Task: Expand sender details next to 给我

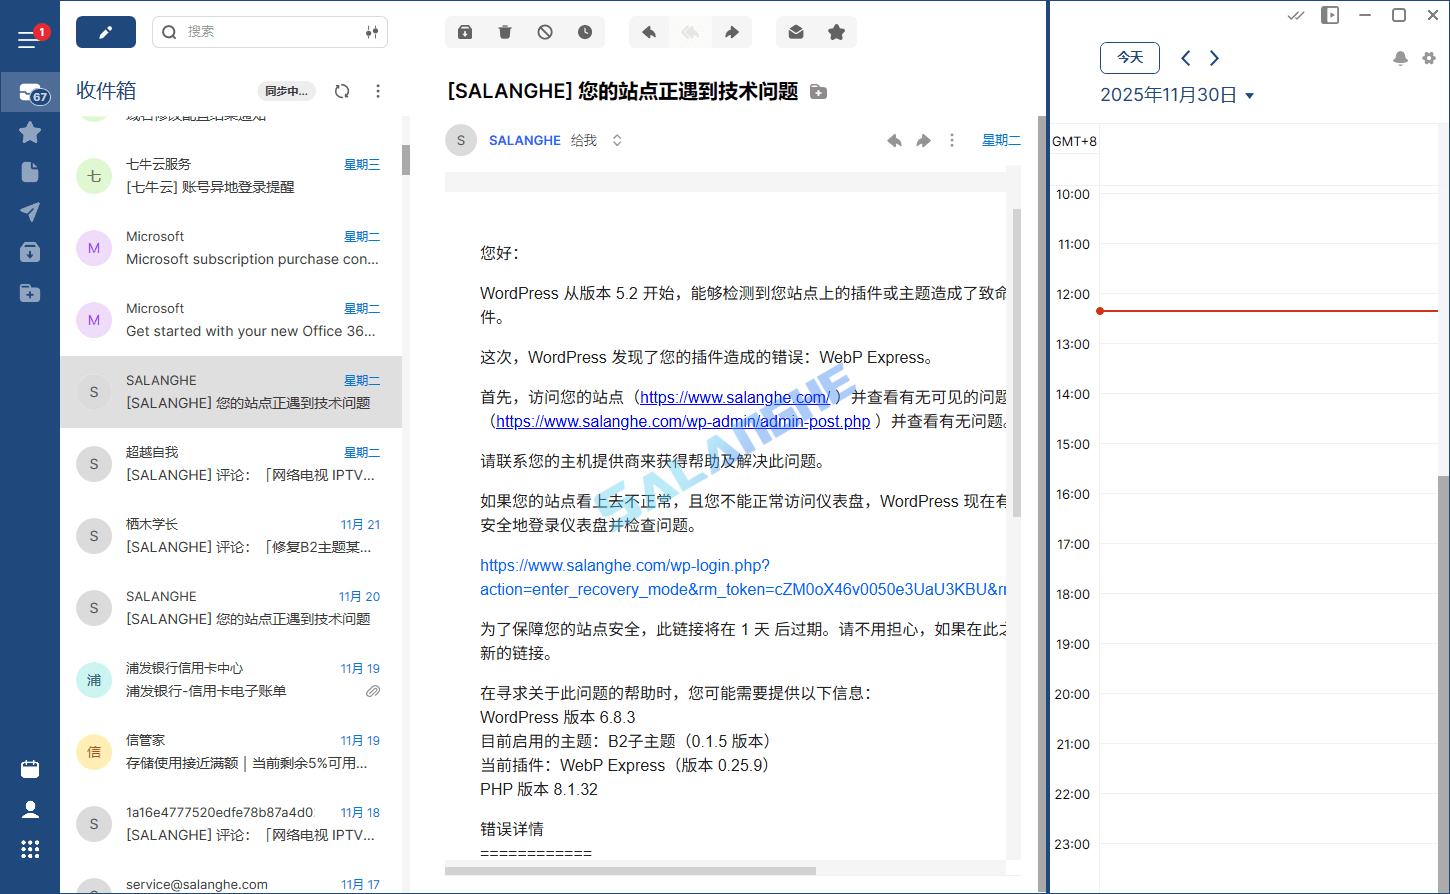Action: tap(617, 140)
